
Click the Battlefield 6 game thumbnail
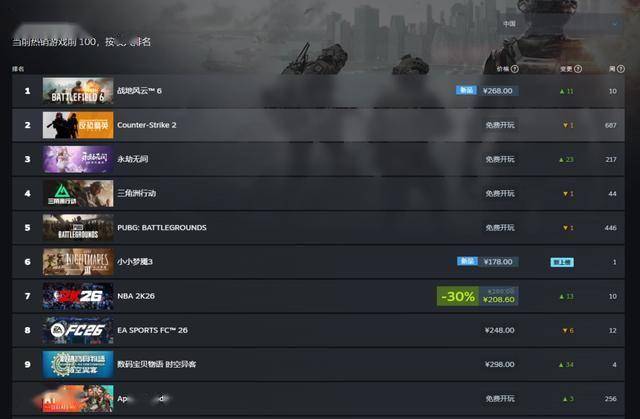[x=78, y=91]
